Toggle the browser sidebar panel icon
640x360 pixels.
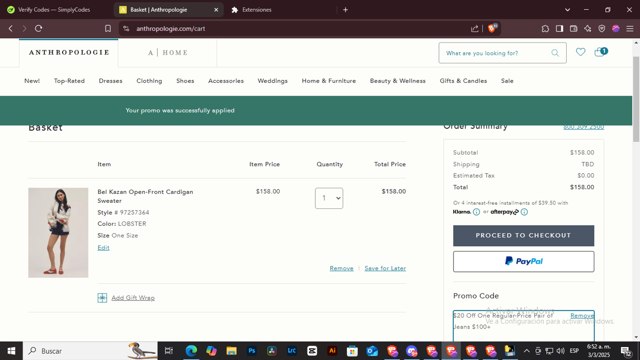click(560, 29)
